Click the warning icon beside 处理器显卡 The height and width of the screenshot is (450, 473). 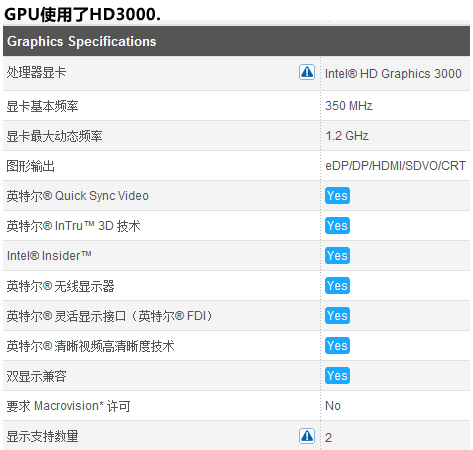(307, 72)
